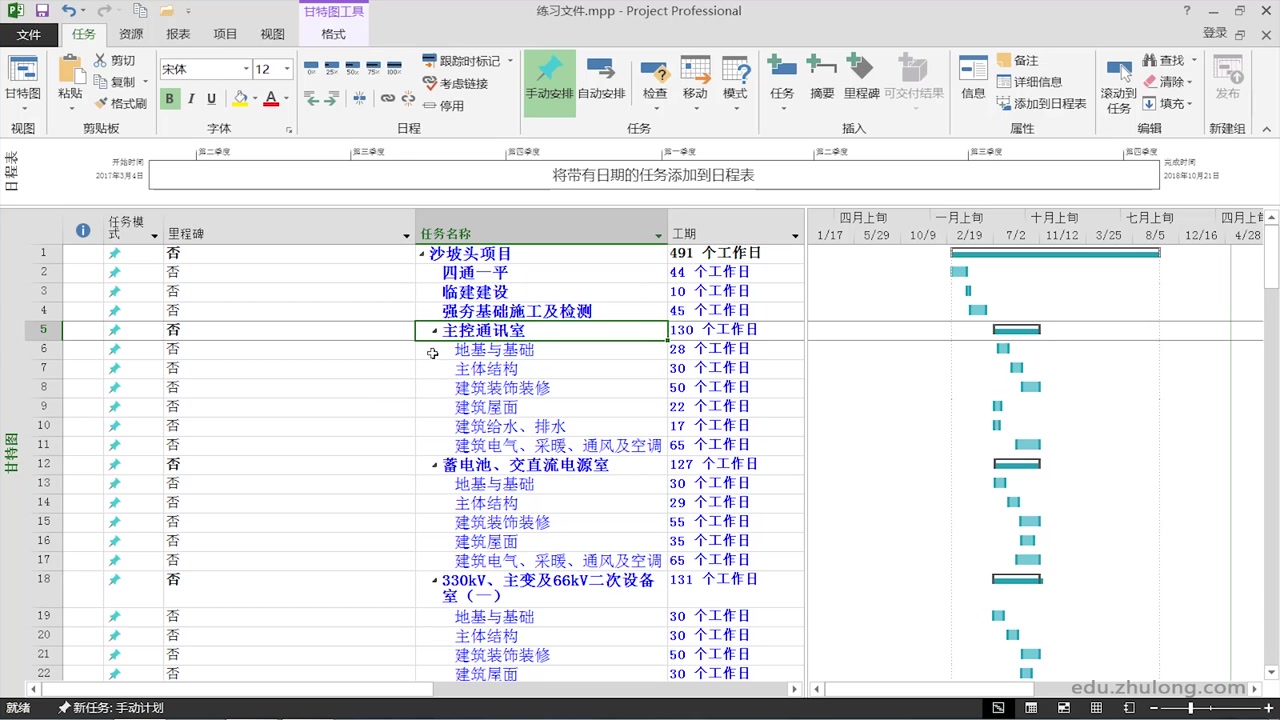
Task: Open the 文件 (File) tab
Action: click(x=29, y=34)
